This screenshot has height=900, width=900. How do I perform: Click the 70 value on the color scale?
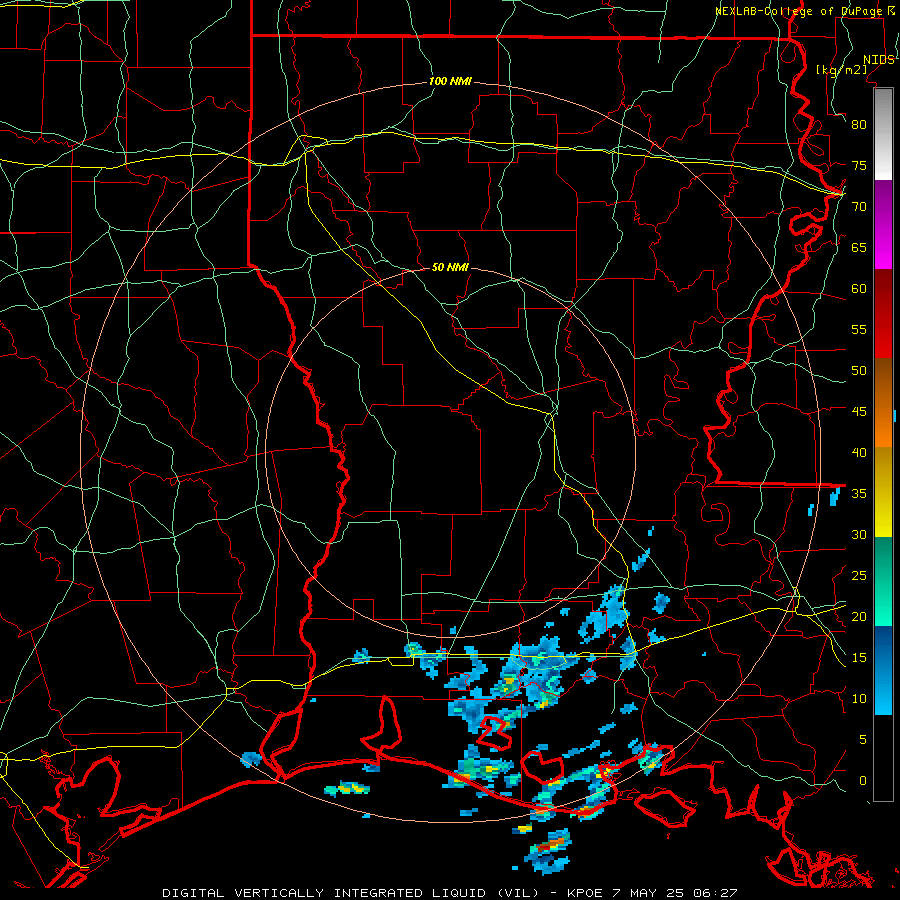(x=859, y=207)
